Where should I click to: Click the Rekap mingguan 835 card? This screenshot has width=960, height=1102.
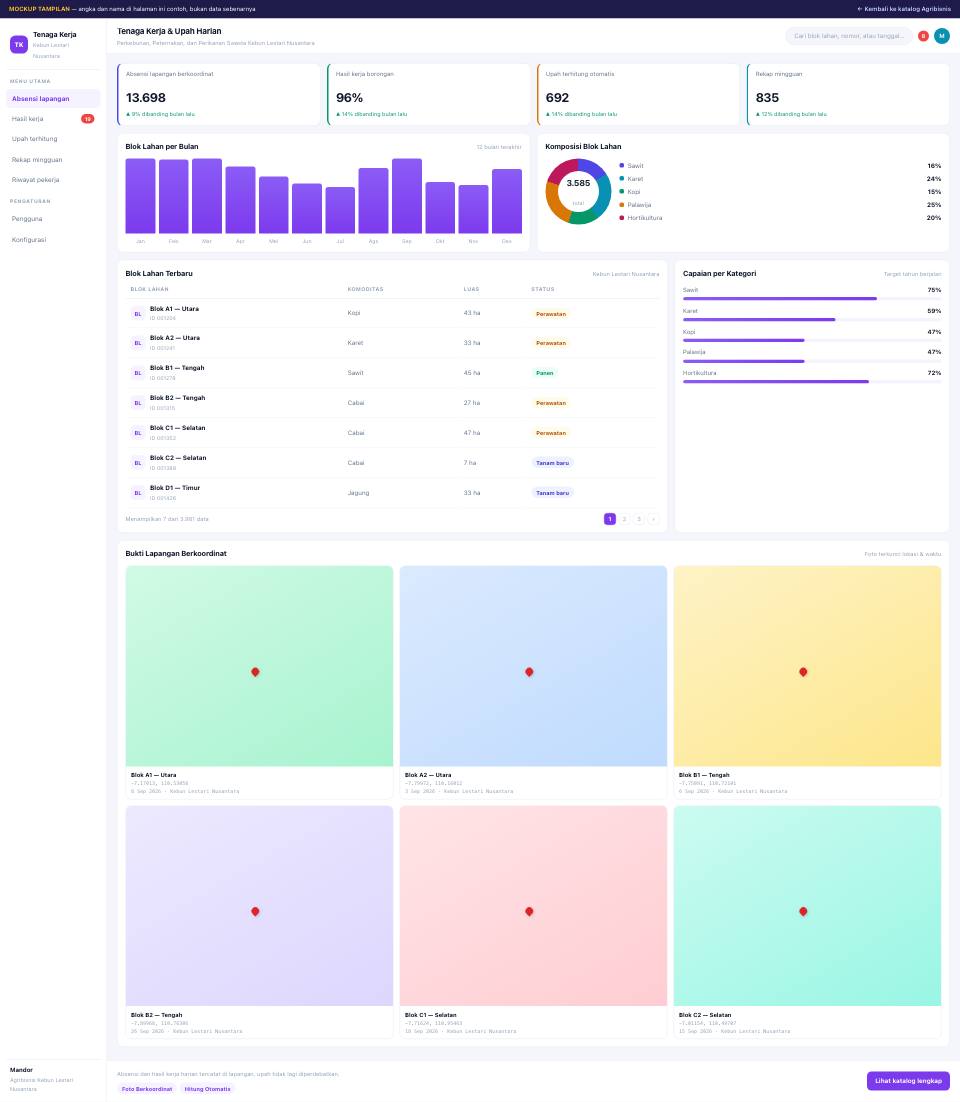[x=848, y=94]
